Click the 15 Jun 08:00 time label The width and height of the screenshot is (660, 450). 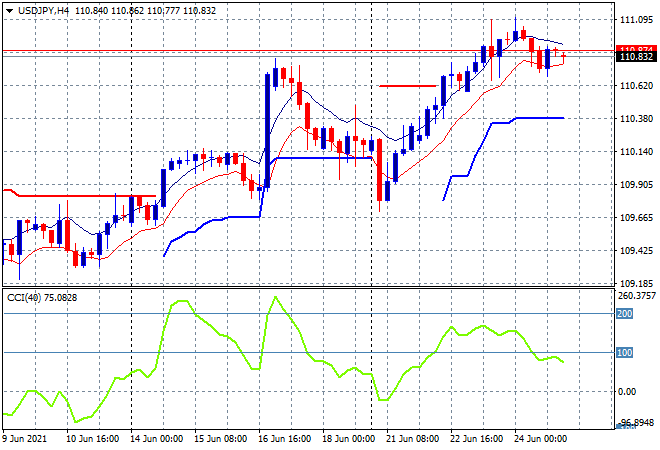[220, 439]
